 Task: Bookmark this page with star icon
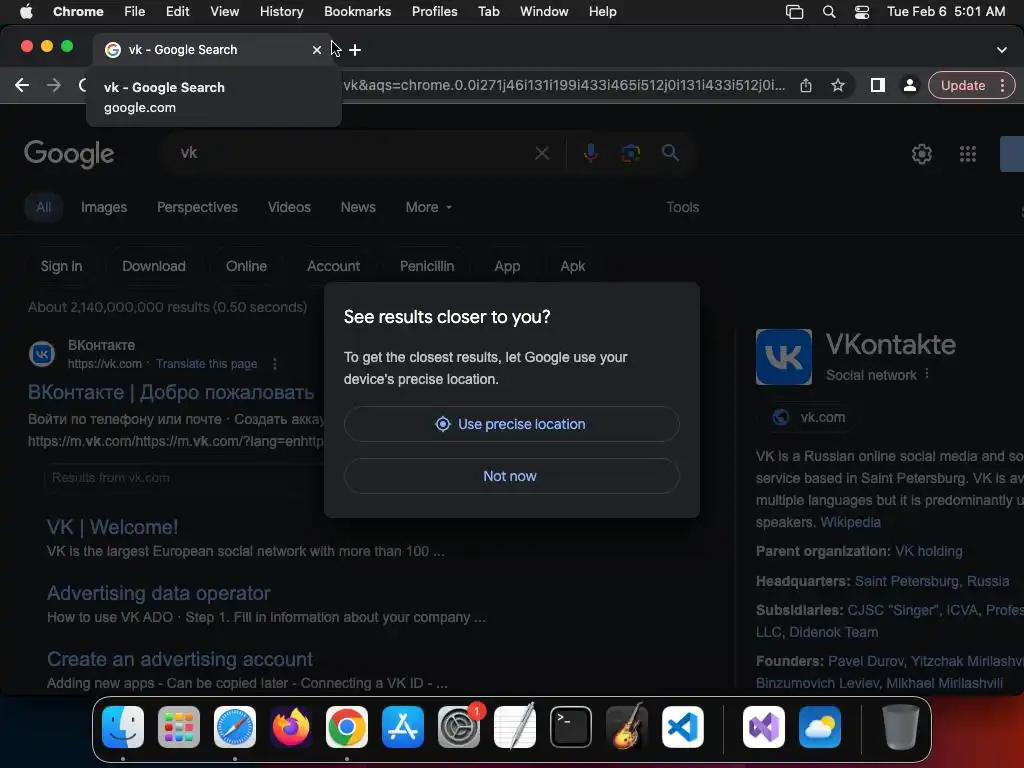pos(838,86)
